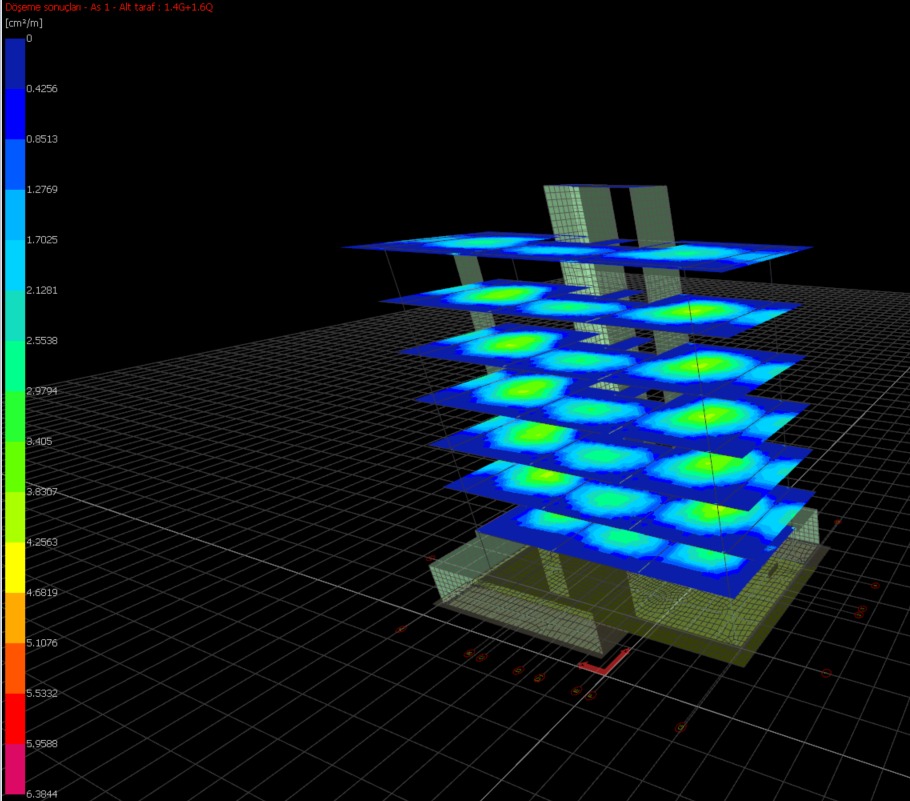Click the 4.6819 legend value label
The image size is (910, 801).
pos(43,592)
